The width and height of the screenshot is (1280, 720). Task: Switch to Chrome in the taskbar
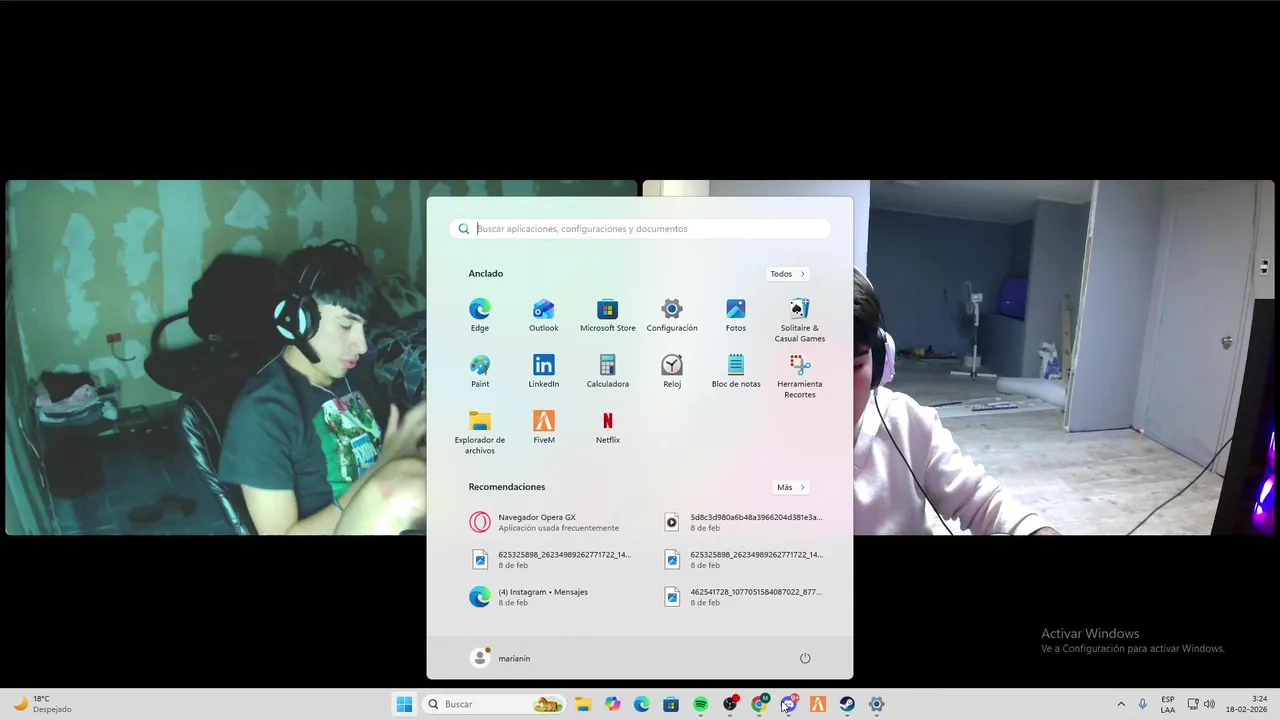(x=759, y=704)
